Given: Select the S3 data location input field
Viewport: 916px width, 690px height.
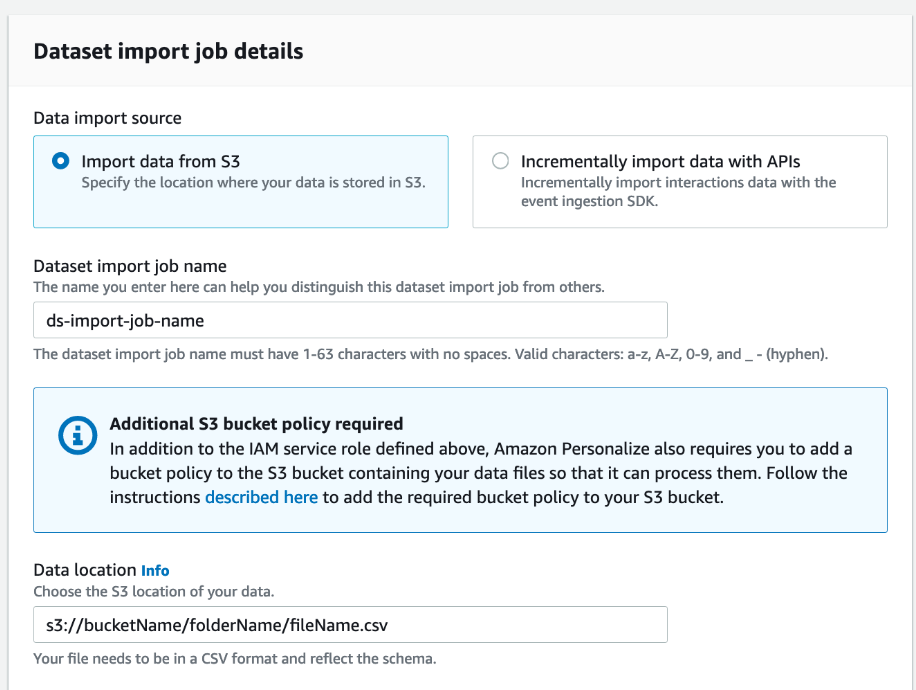Looking at the screenshot, I should click(x=350, y=623).
